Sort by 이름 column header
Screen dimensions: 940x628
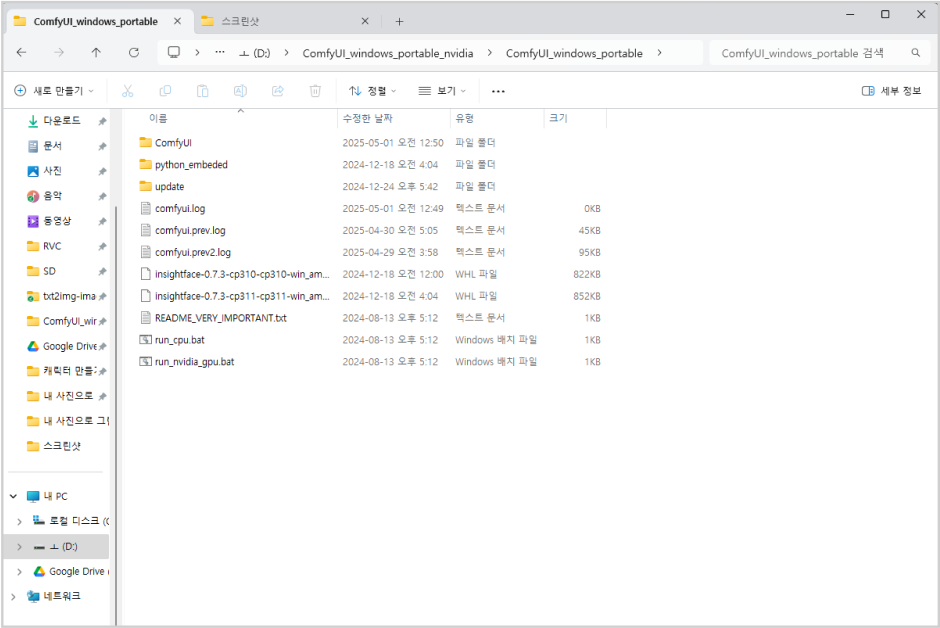[158, 119]
